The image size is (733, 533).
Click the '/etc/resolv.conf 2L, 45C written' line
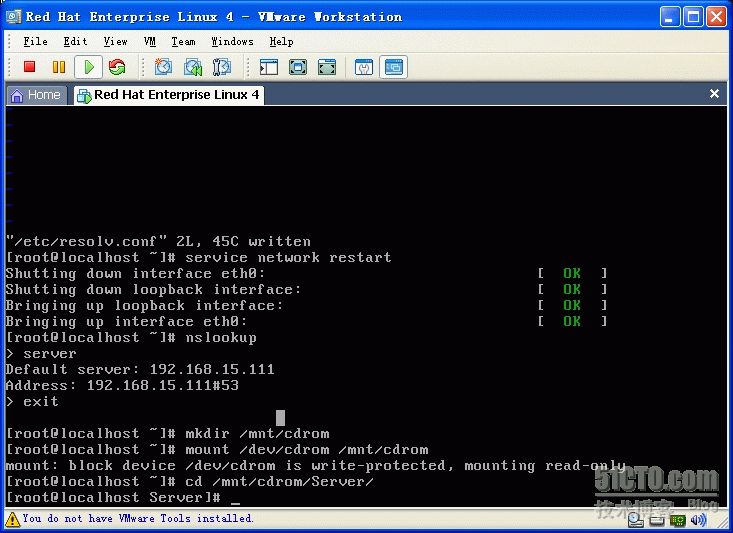point(158,241)
